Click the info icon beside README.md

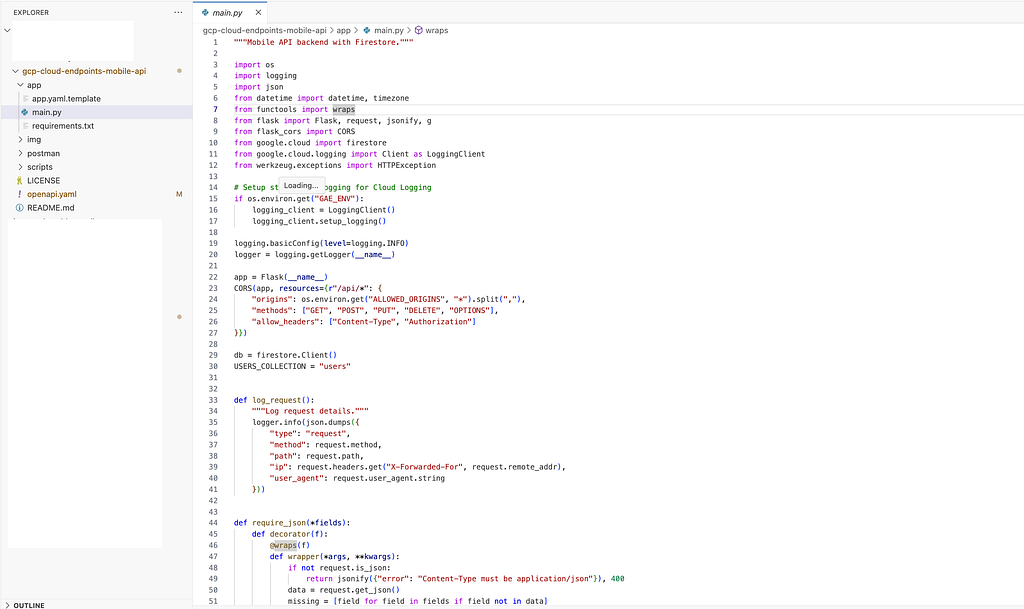click(x=20, y=208)
